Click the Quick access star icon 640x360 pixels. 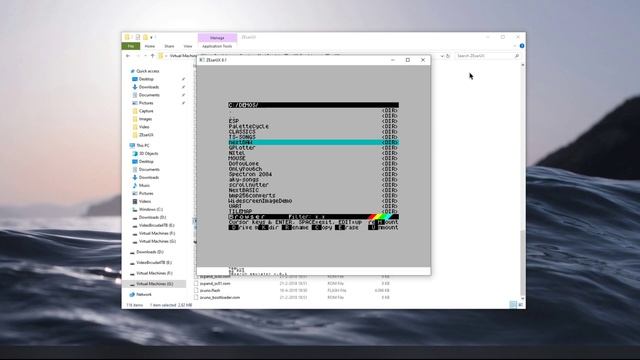coord(132,71)
